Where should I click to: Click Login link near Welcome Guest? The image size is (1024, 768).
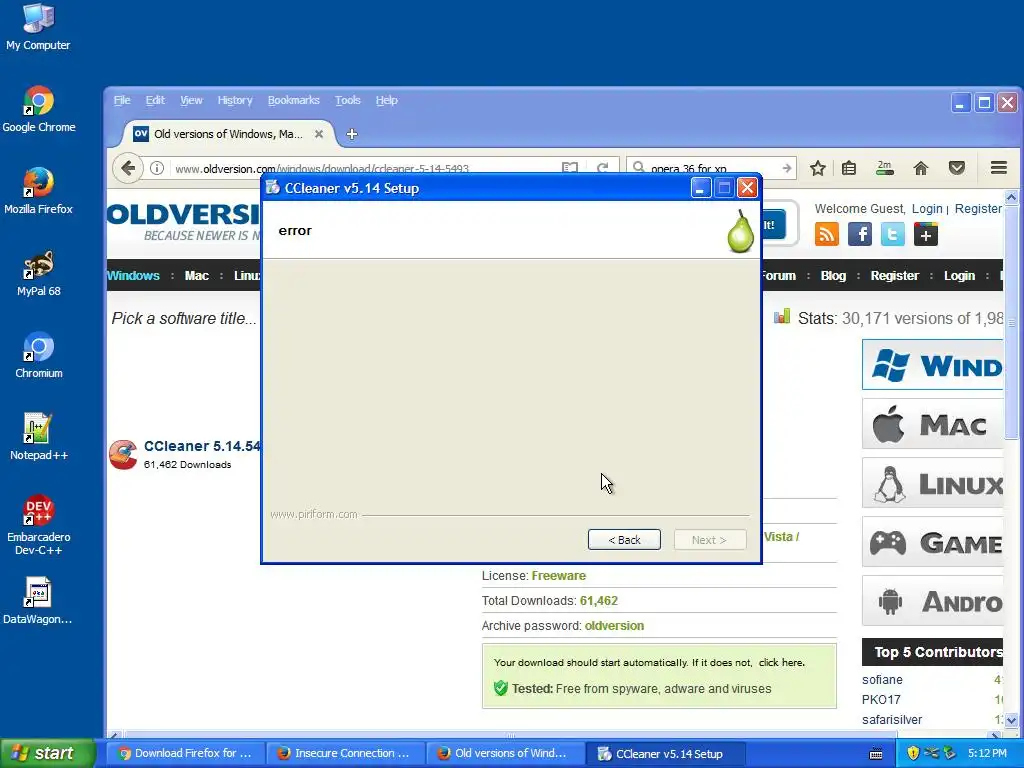click(927, 208)
